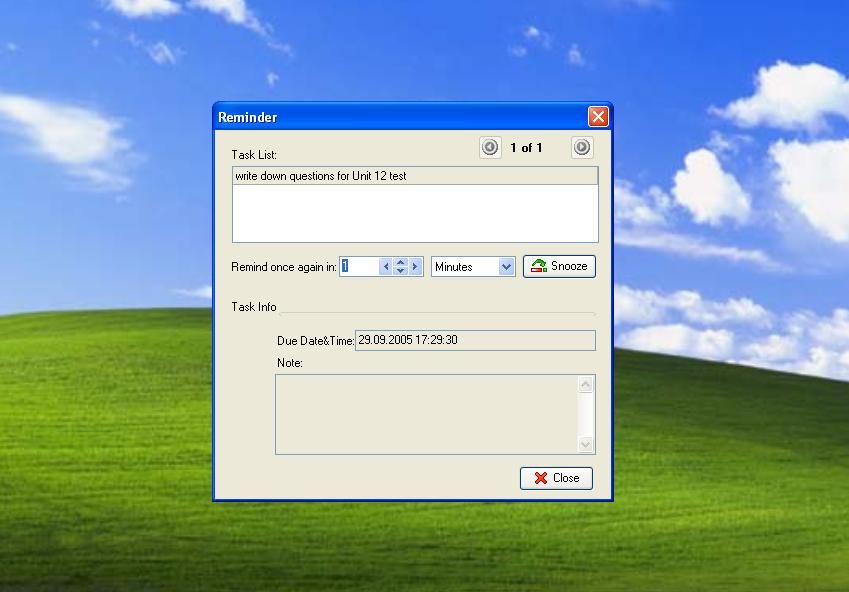
Task: Click the '1 of 1' task counter
Action: 526,148
